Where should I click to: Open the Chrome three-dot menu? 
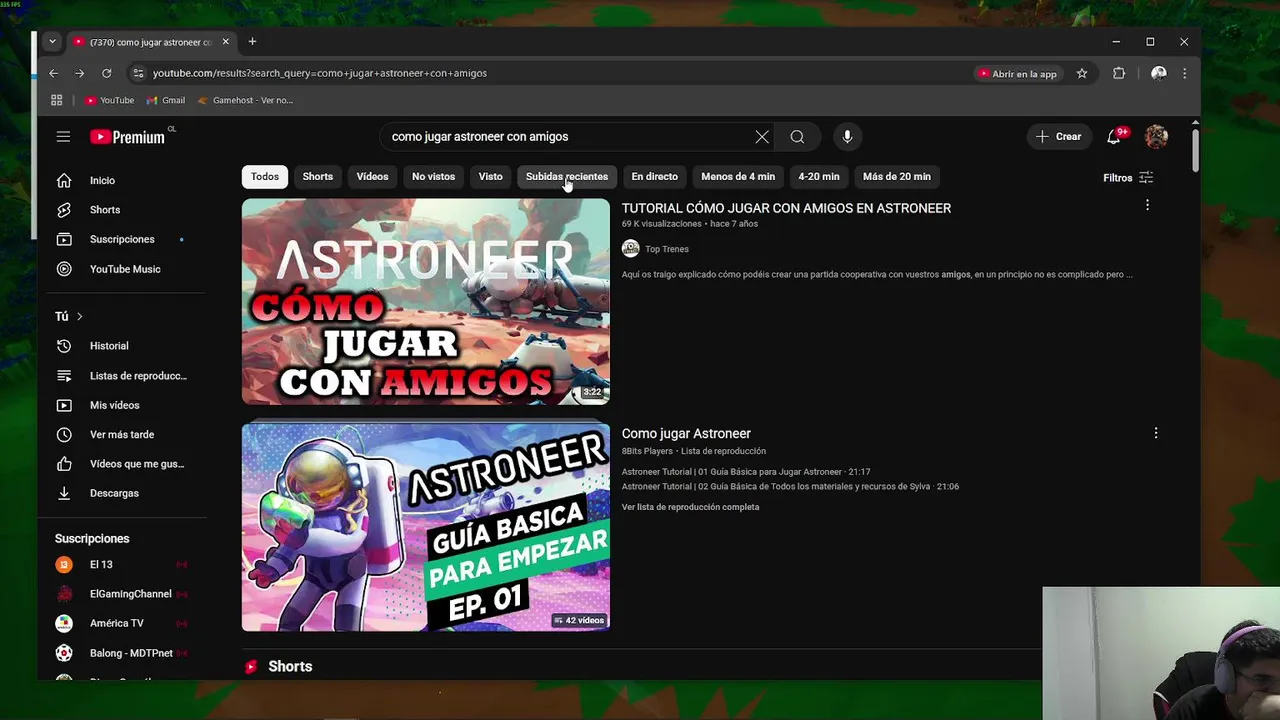[x=1185, y=73]
